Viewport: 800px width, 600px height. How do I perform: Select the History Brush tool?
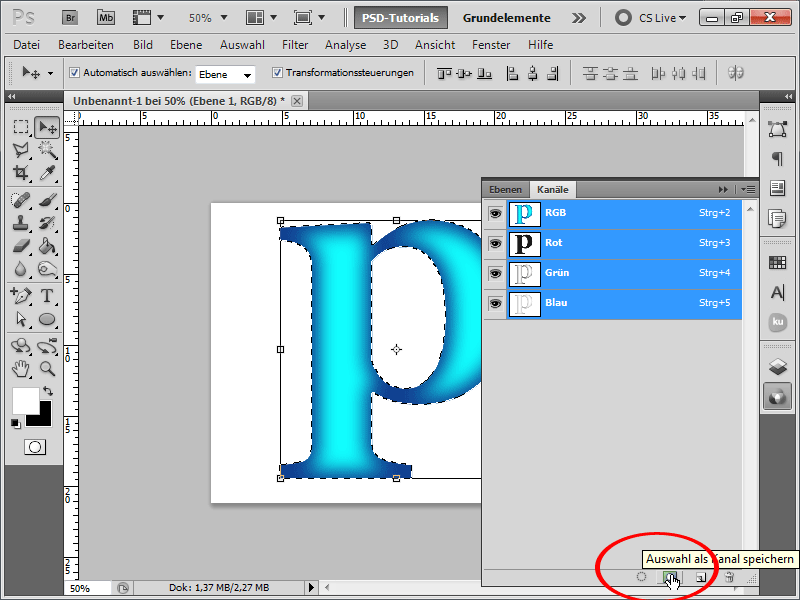click(47, 223)
